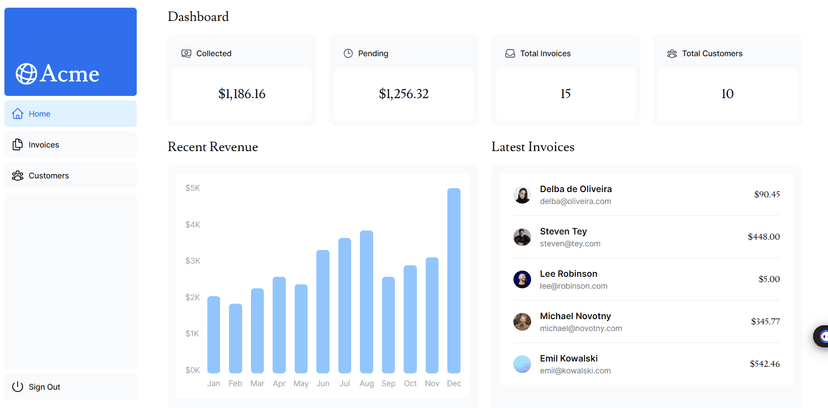Open the floating widget at right edge

(821, 337)
